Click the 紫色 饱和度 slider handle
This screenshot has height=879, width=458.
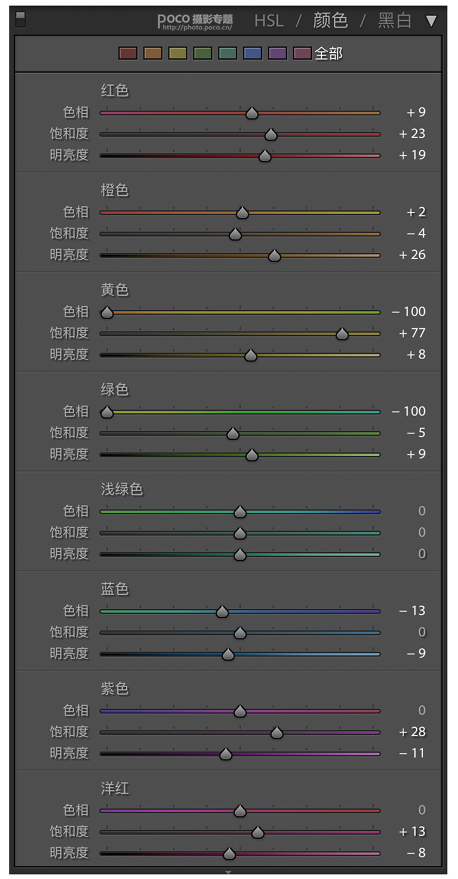(x=276, y=733)
